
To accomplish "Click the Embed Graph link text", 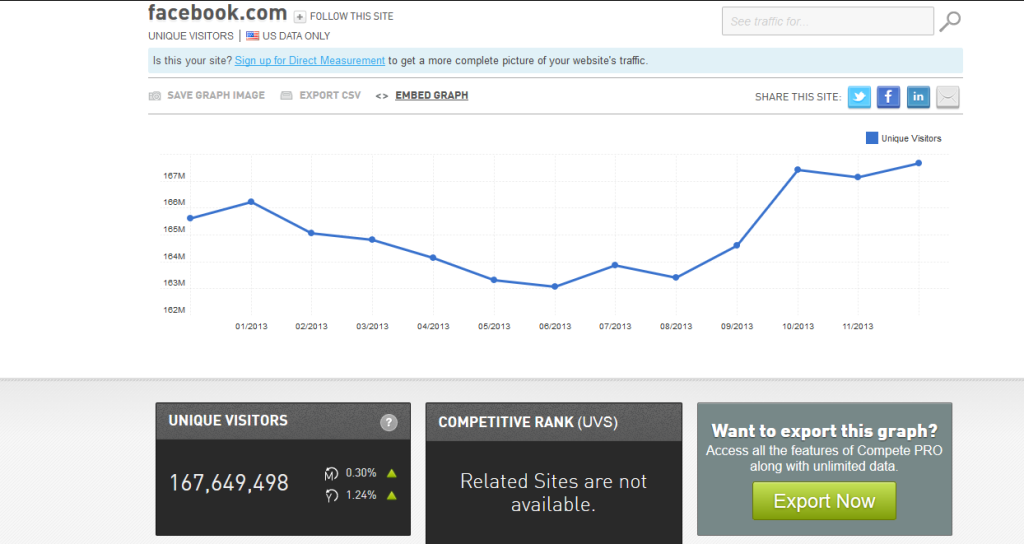I will click(431, 96).
